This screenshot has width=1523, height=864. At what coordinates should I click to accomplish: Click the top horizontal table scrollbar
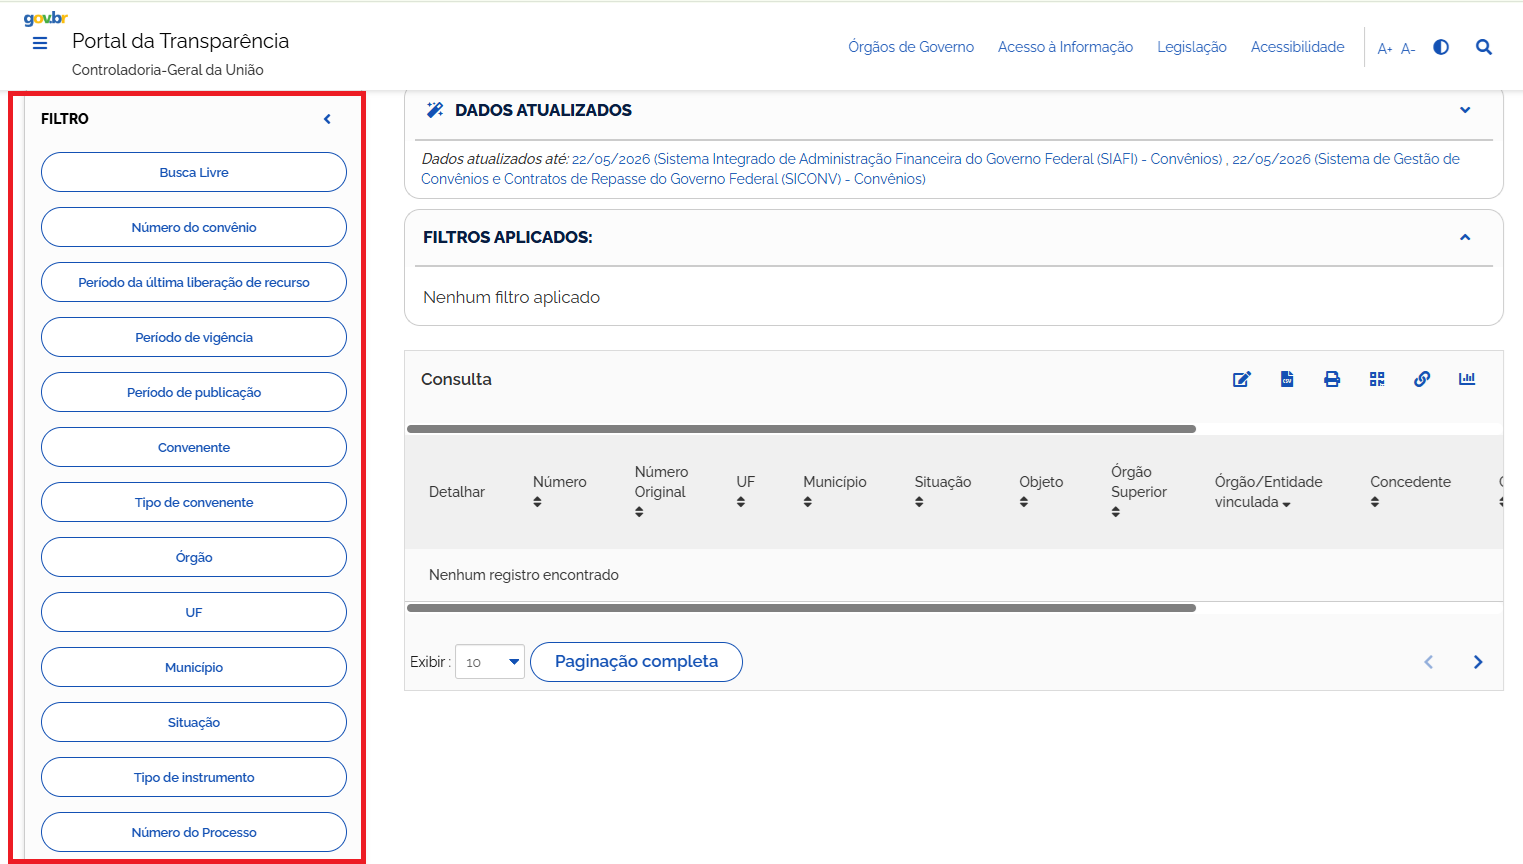tap(801, 429)
